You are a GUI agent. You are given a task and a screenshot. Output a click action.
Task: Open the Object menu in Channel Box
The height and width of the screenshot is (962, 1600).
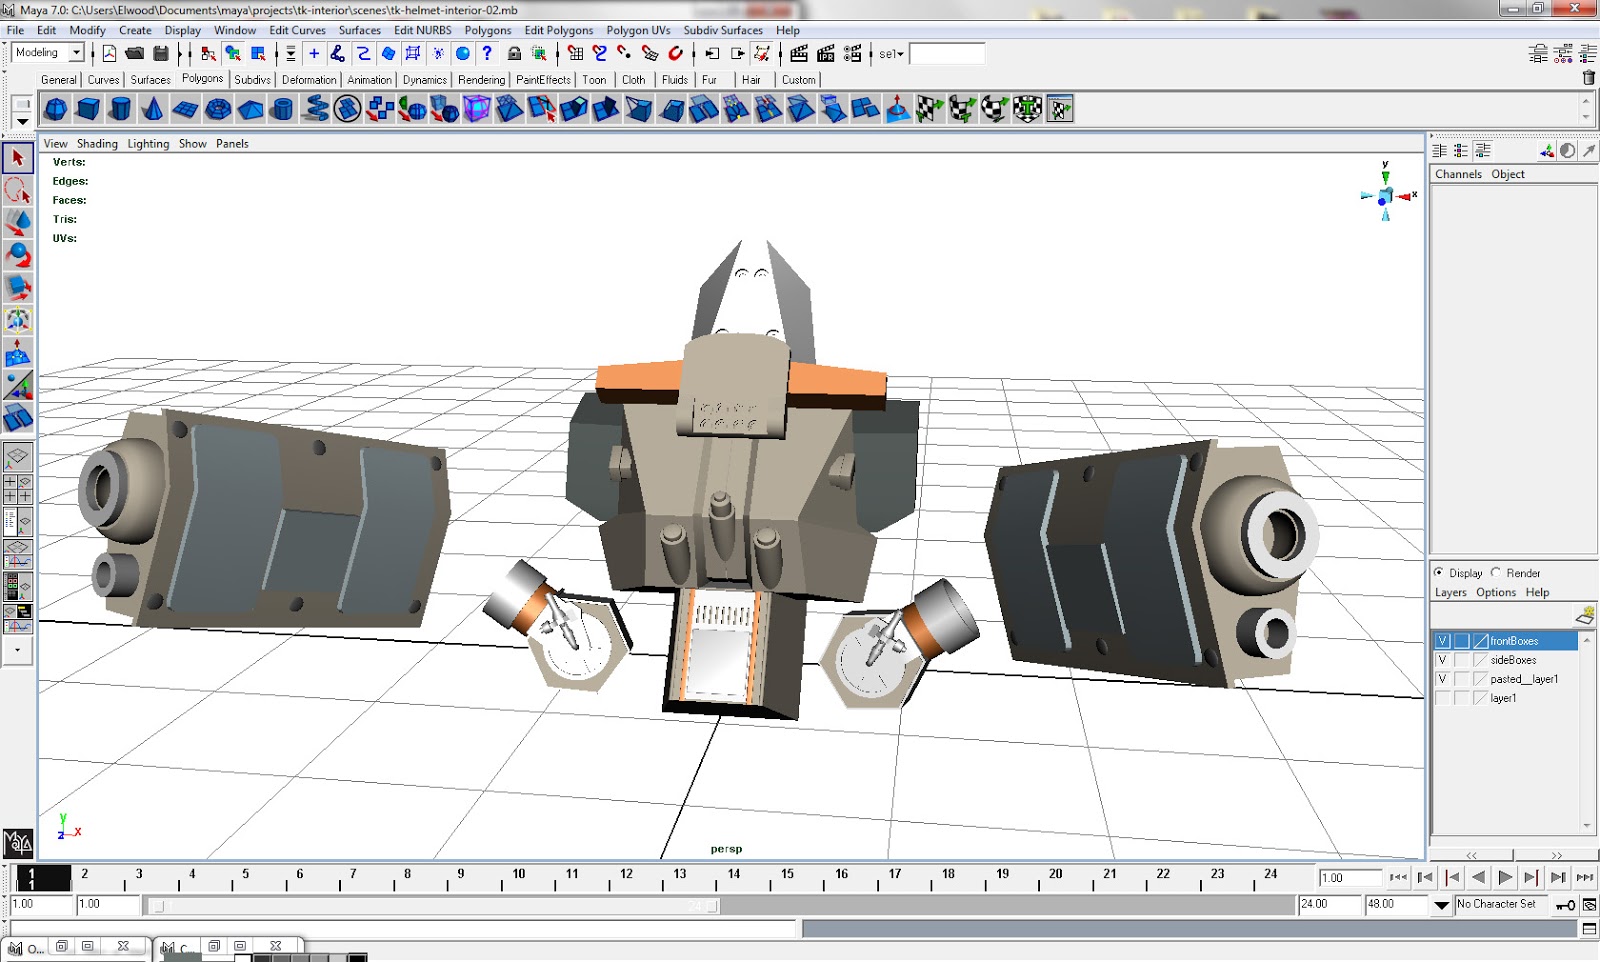click(1508, 174)
